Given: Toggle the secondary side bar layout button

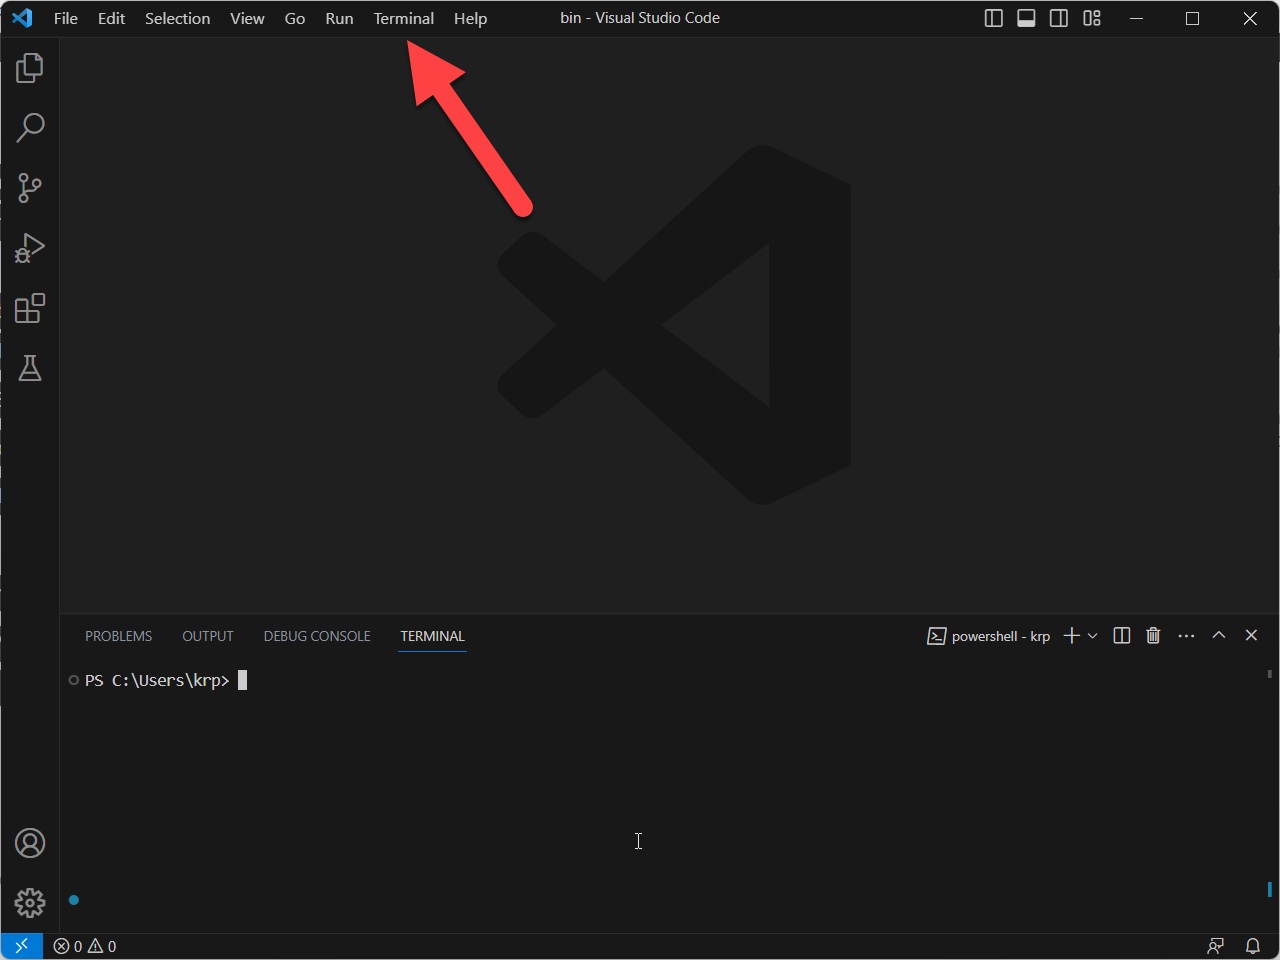Looking at the screenshot, I should (1059, 18).
